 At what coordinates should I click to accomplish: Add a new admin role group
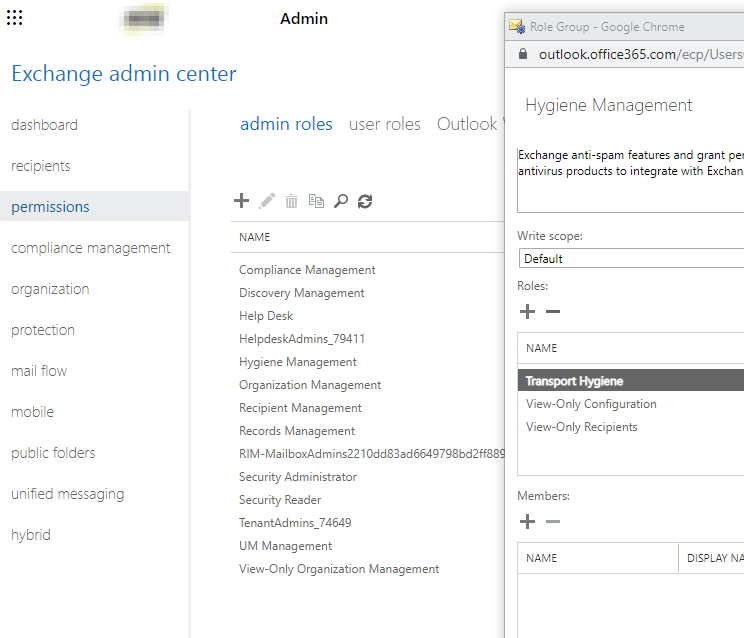point(242,201)
